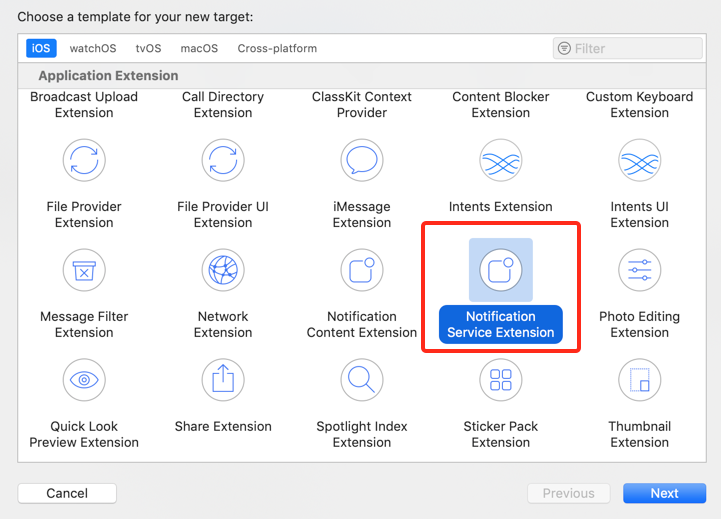Cancel the new target dialog
Screen dimensions: 721x519
point(67,493)
